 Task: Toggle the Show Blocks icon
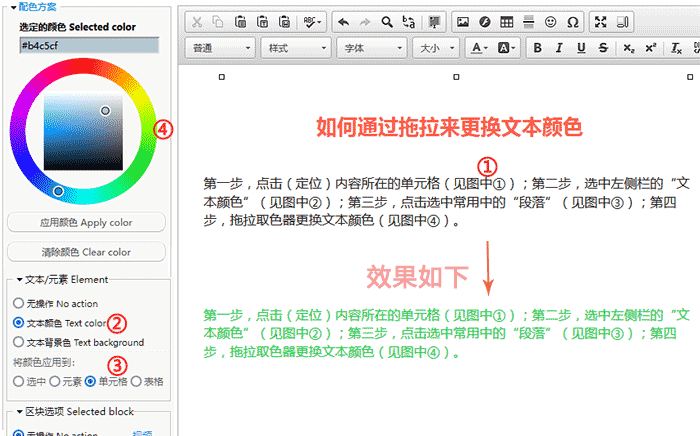tap(623, 22)
